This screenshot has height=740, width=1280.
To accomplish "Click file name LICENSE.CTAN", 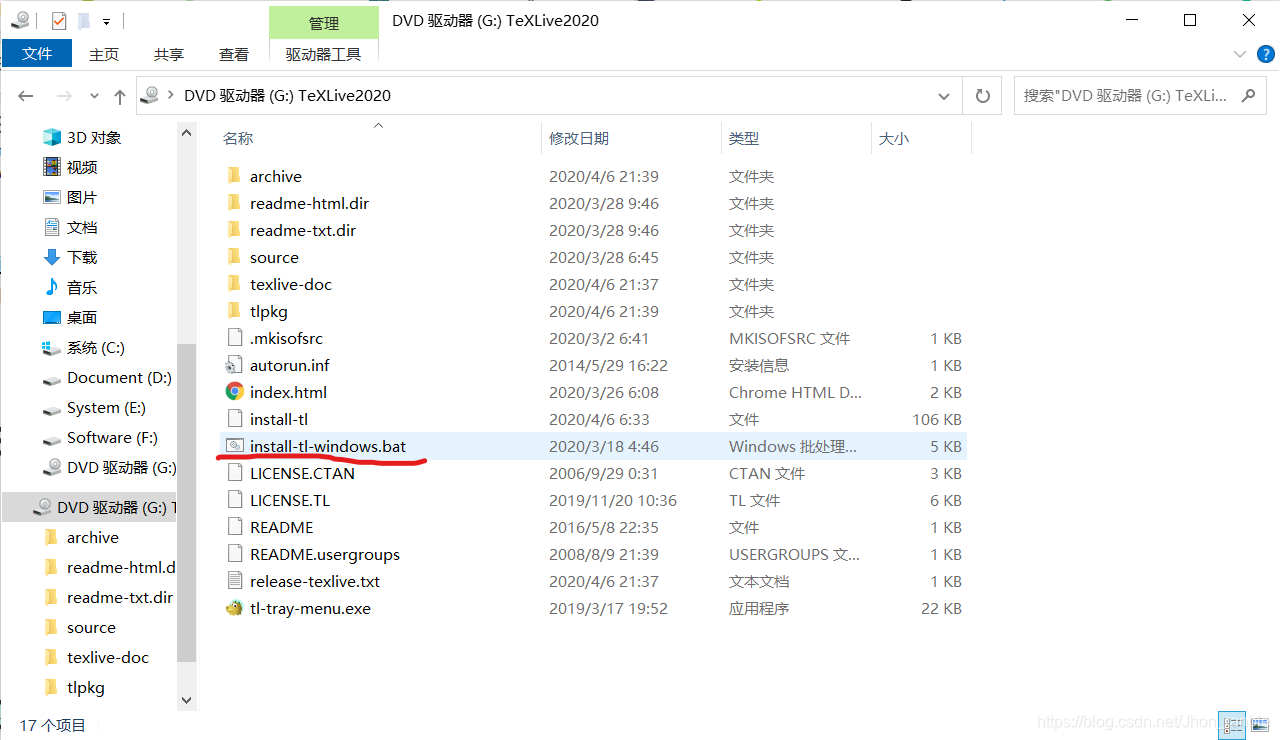I will pos(302,473).
